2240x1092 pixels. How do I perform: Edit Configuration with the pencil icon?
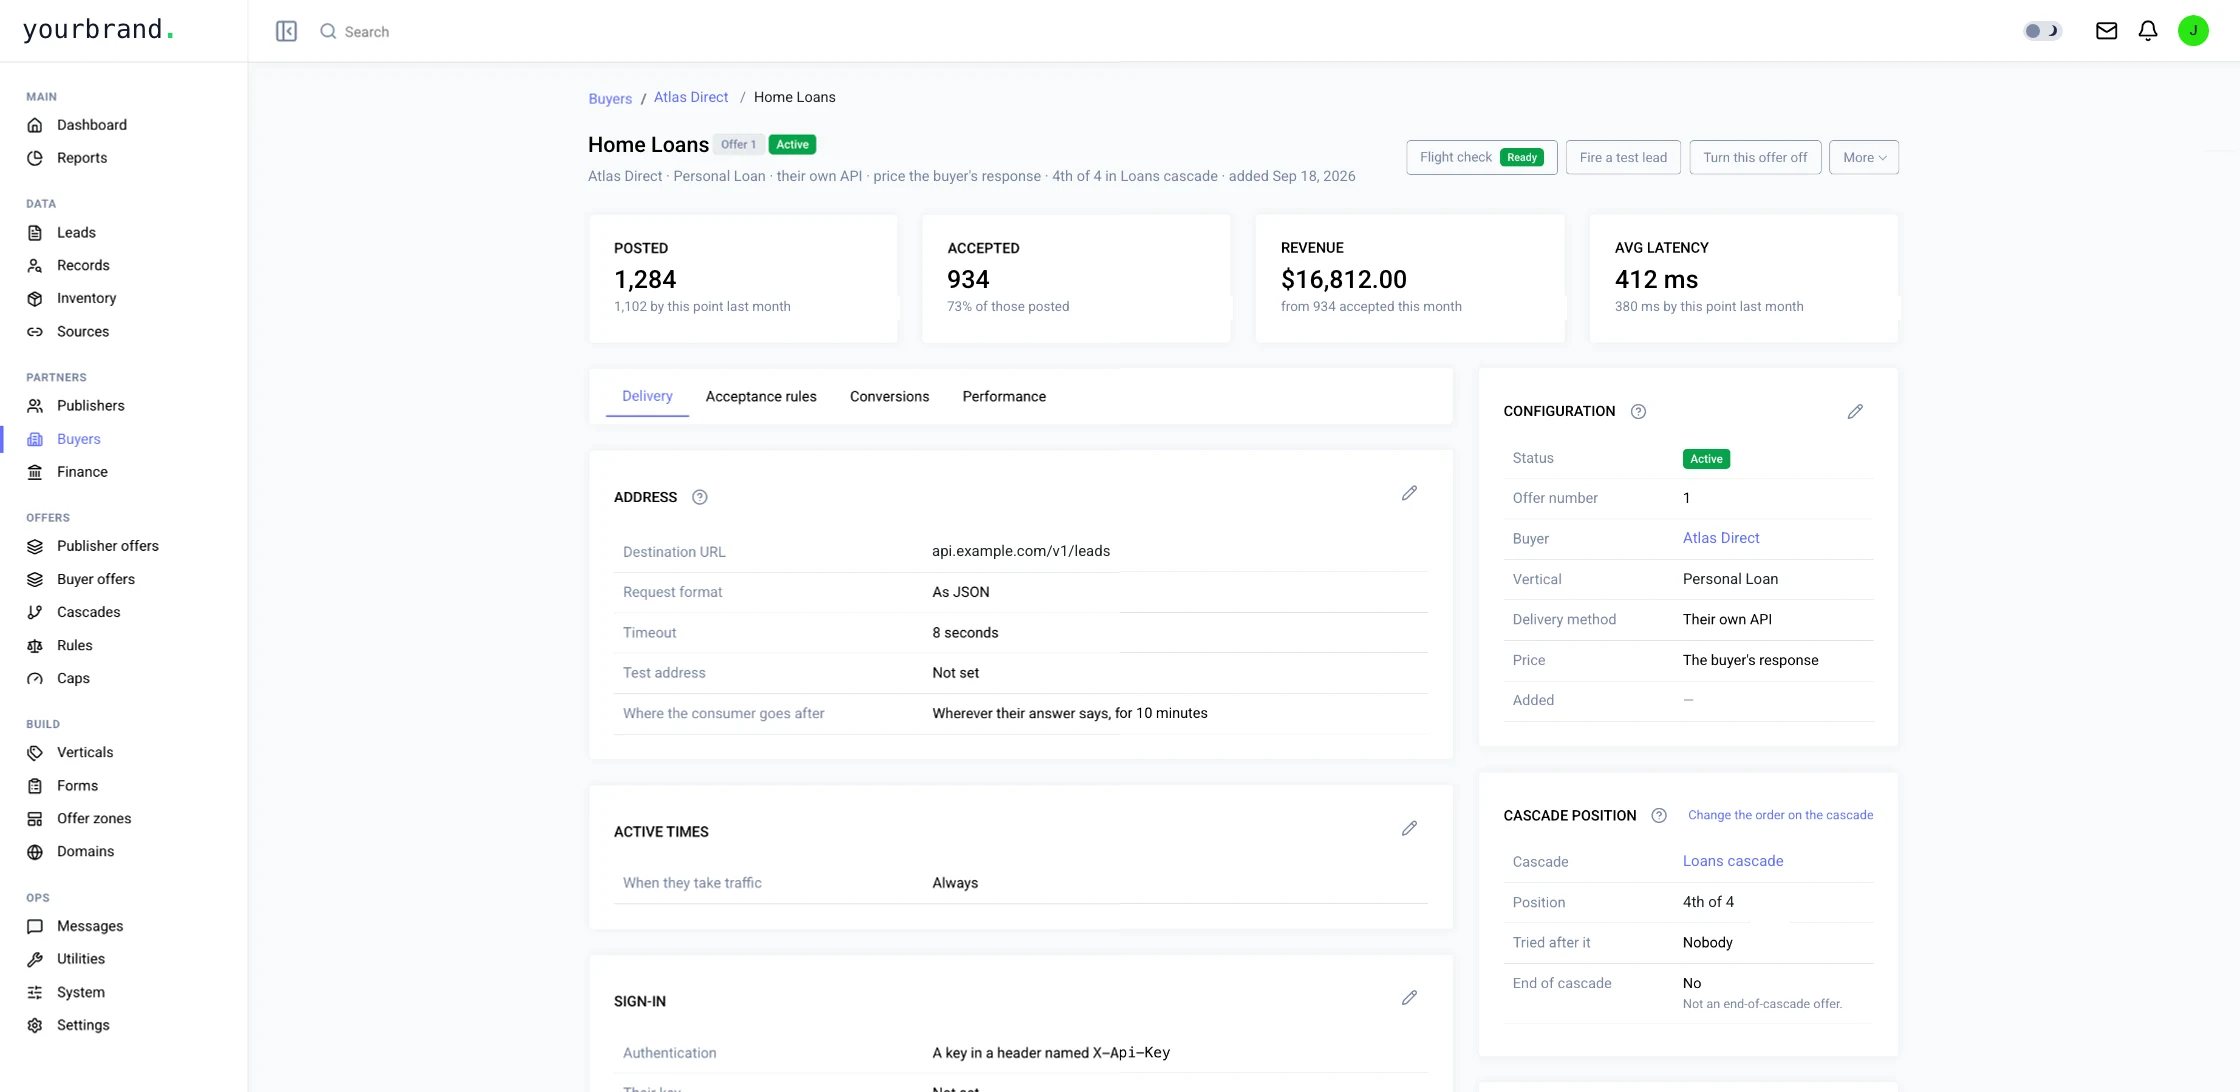1855,412
